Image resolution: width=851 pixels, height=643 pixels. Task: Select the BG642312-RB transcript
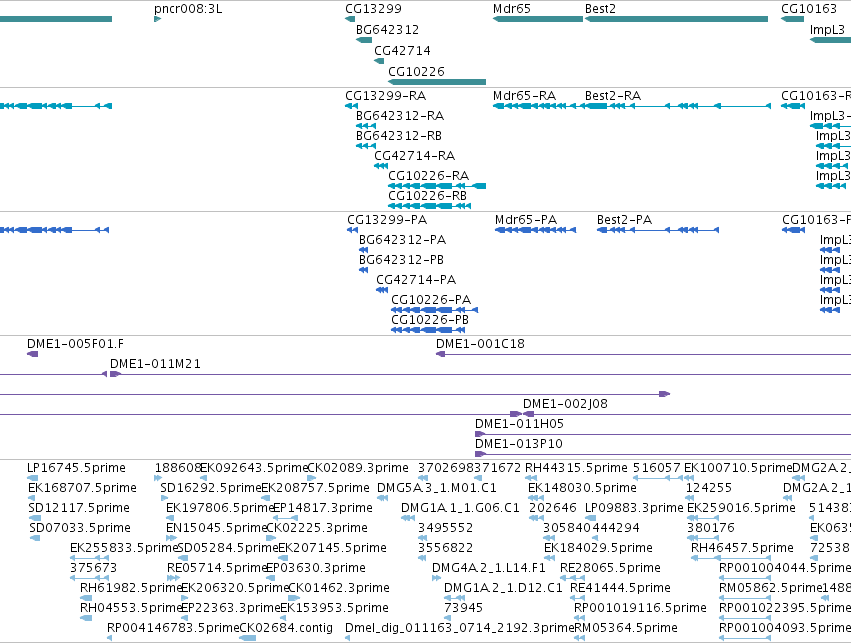(366, 146)
